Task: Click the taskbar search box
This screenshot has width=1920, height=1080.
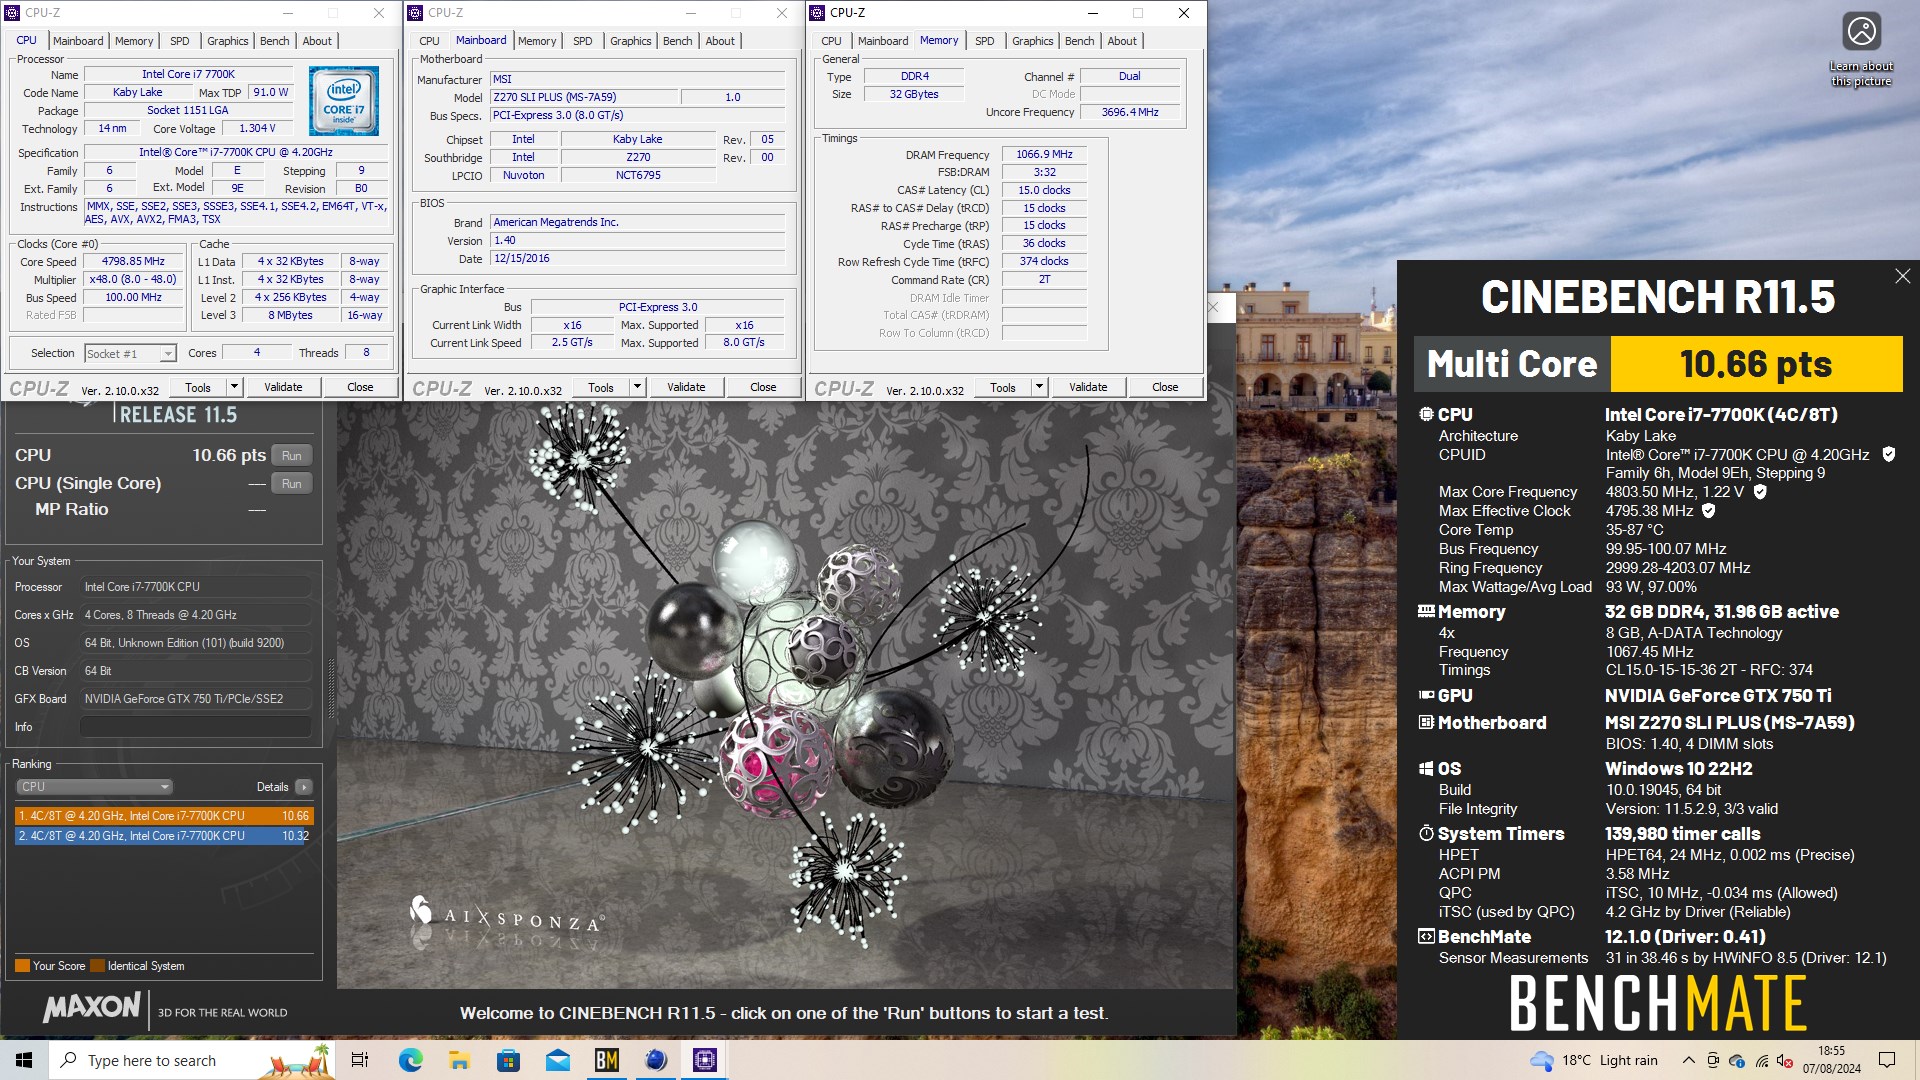Action: 192,1060
